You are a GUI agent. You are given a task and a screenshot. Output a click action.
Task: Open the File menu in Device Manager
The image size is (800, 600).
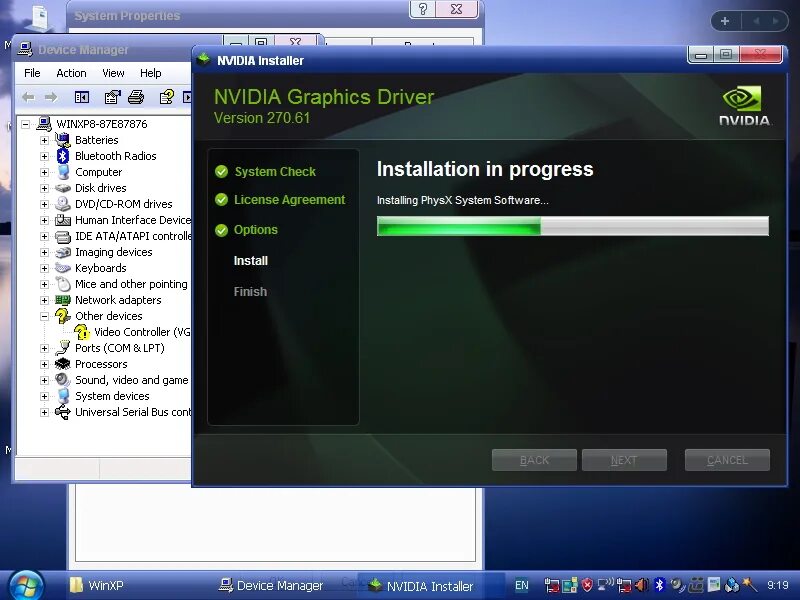coord(32,73)
